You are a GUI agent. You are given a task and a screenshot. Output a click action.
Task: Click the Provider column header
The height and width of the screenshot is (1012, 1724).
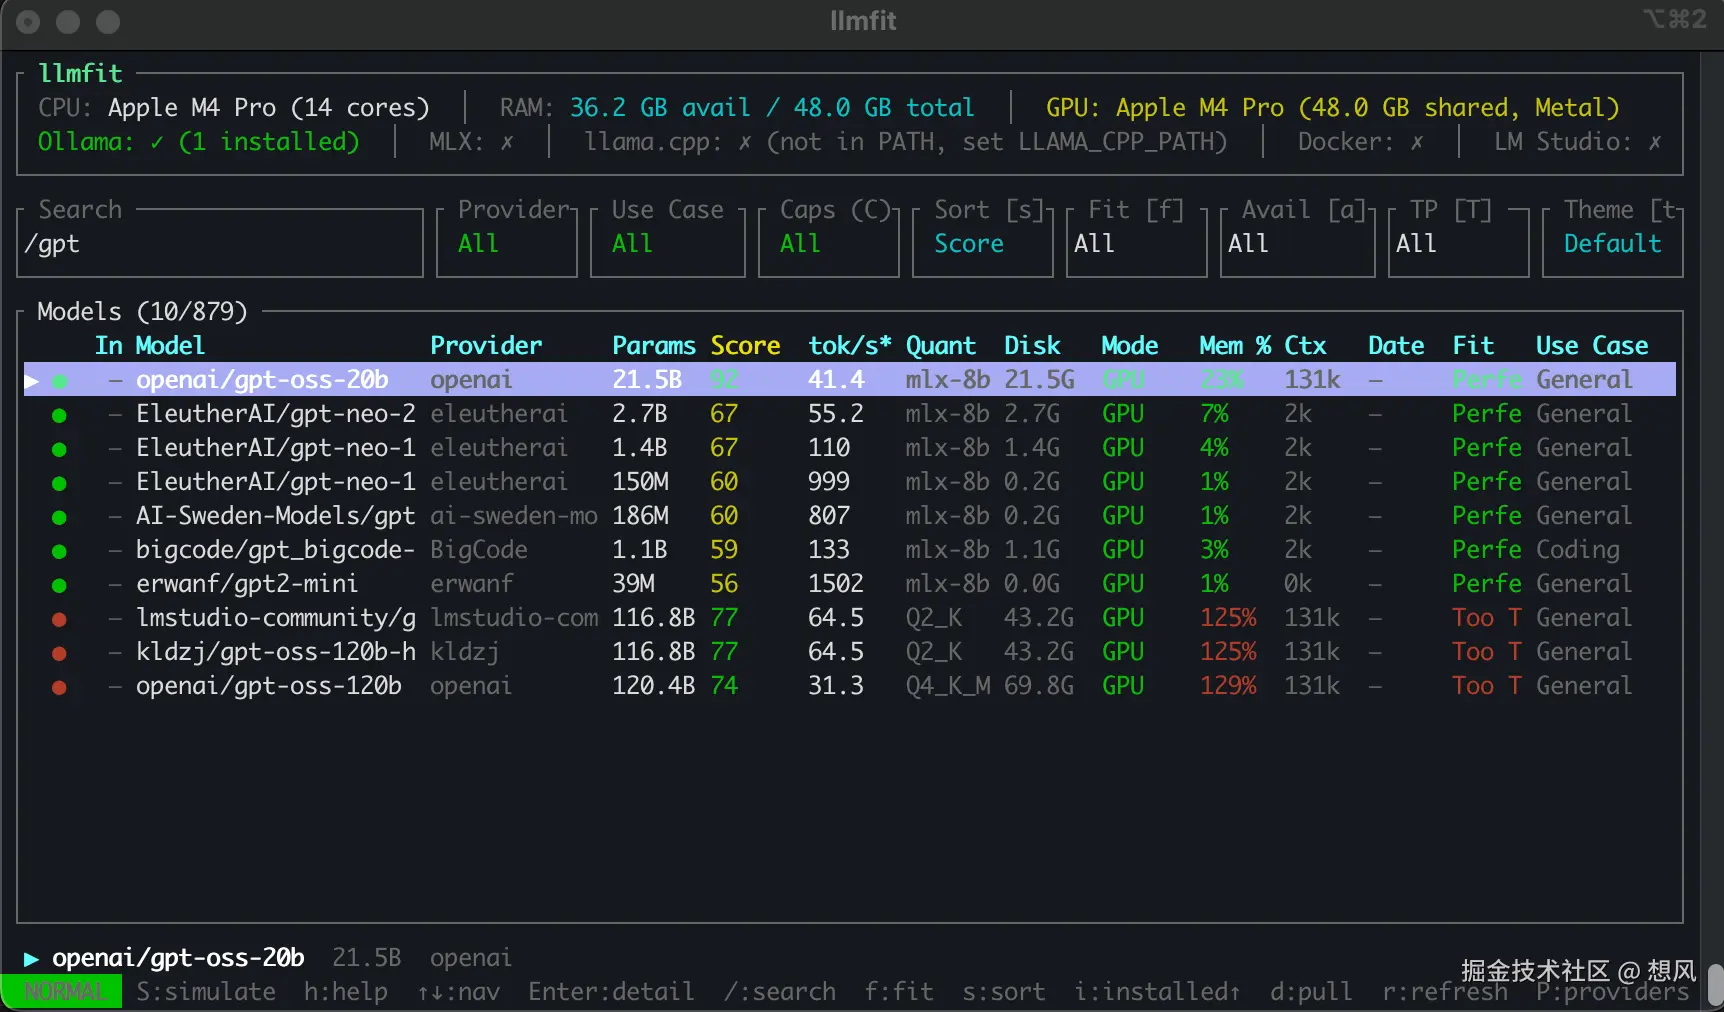[486, 346]
